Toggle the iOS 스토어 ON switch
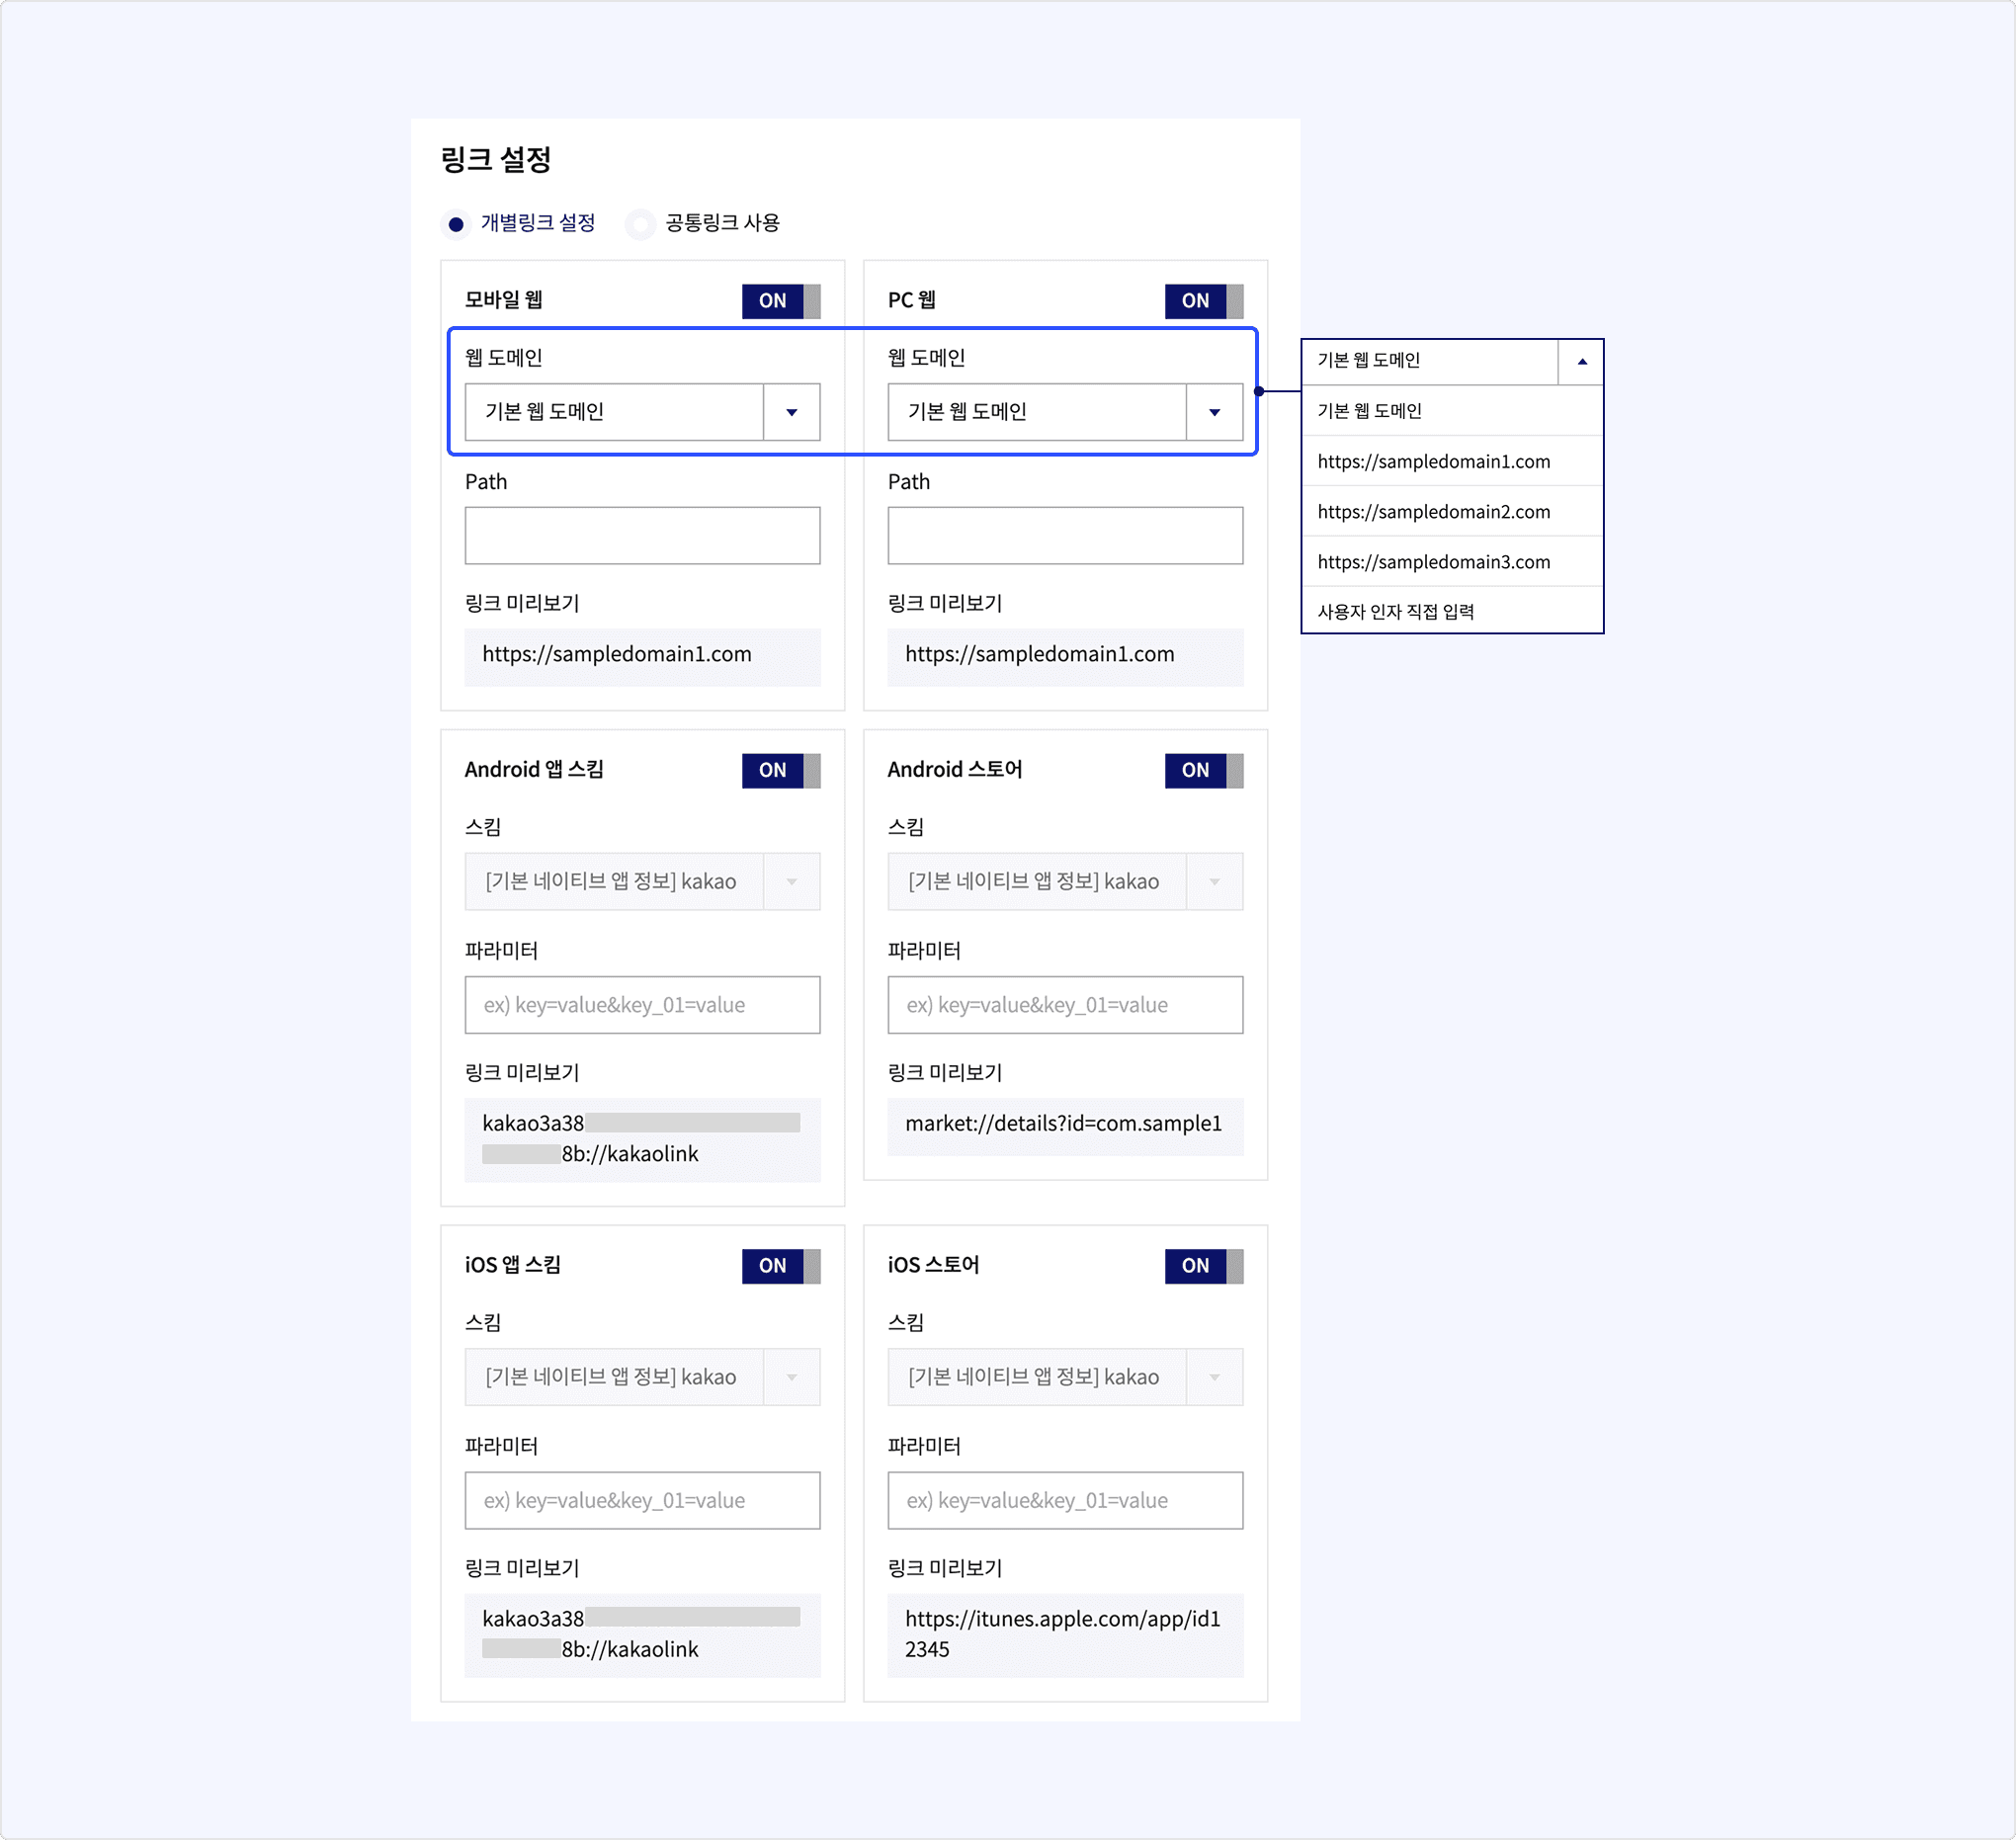 click(x=1204, y=1266)
